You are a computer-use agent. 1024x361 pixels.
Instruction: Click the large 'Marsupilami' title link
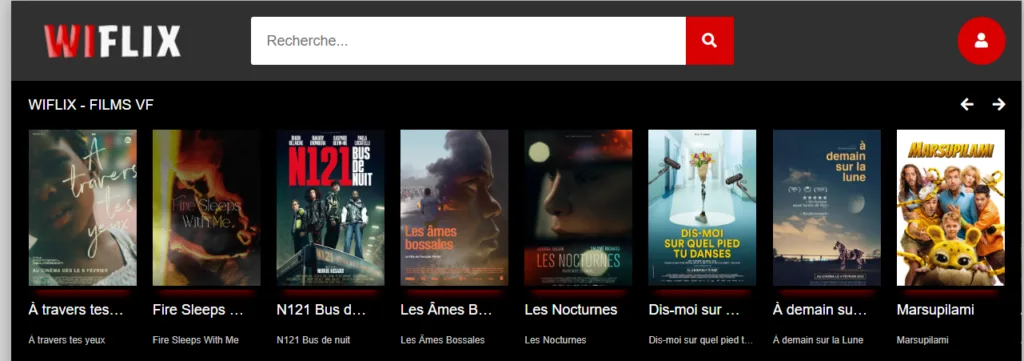tap(935, 310)
